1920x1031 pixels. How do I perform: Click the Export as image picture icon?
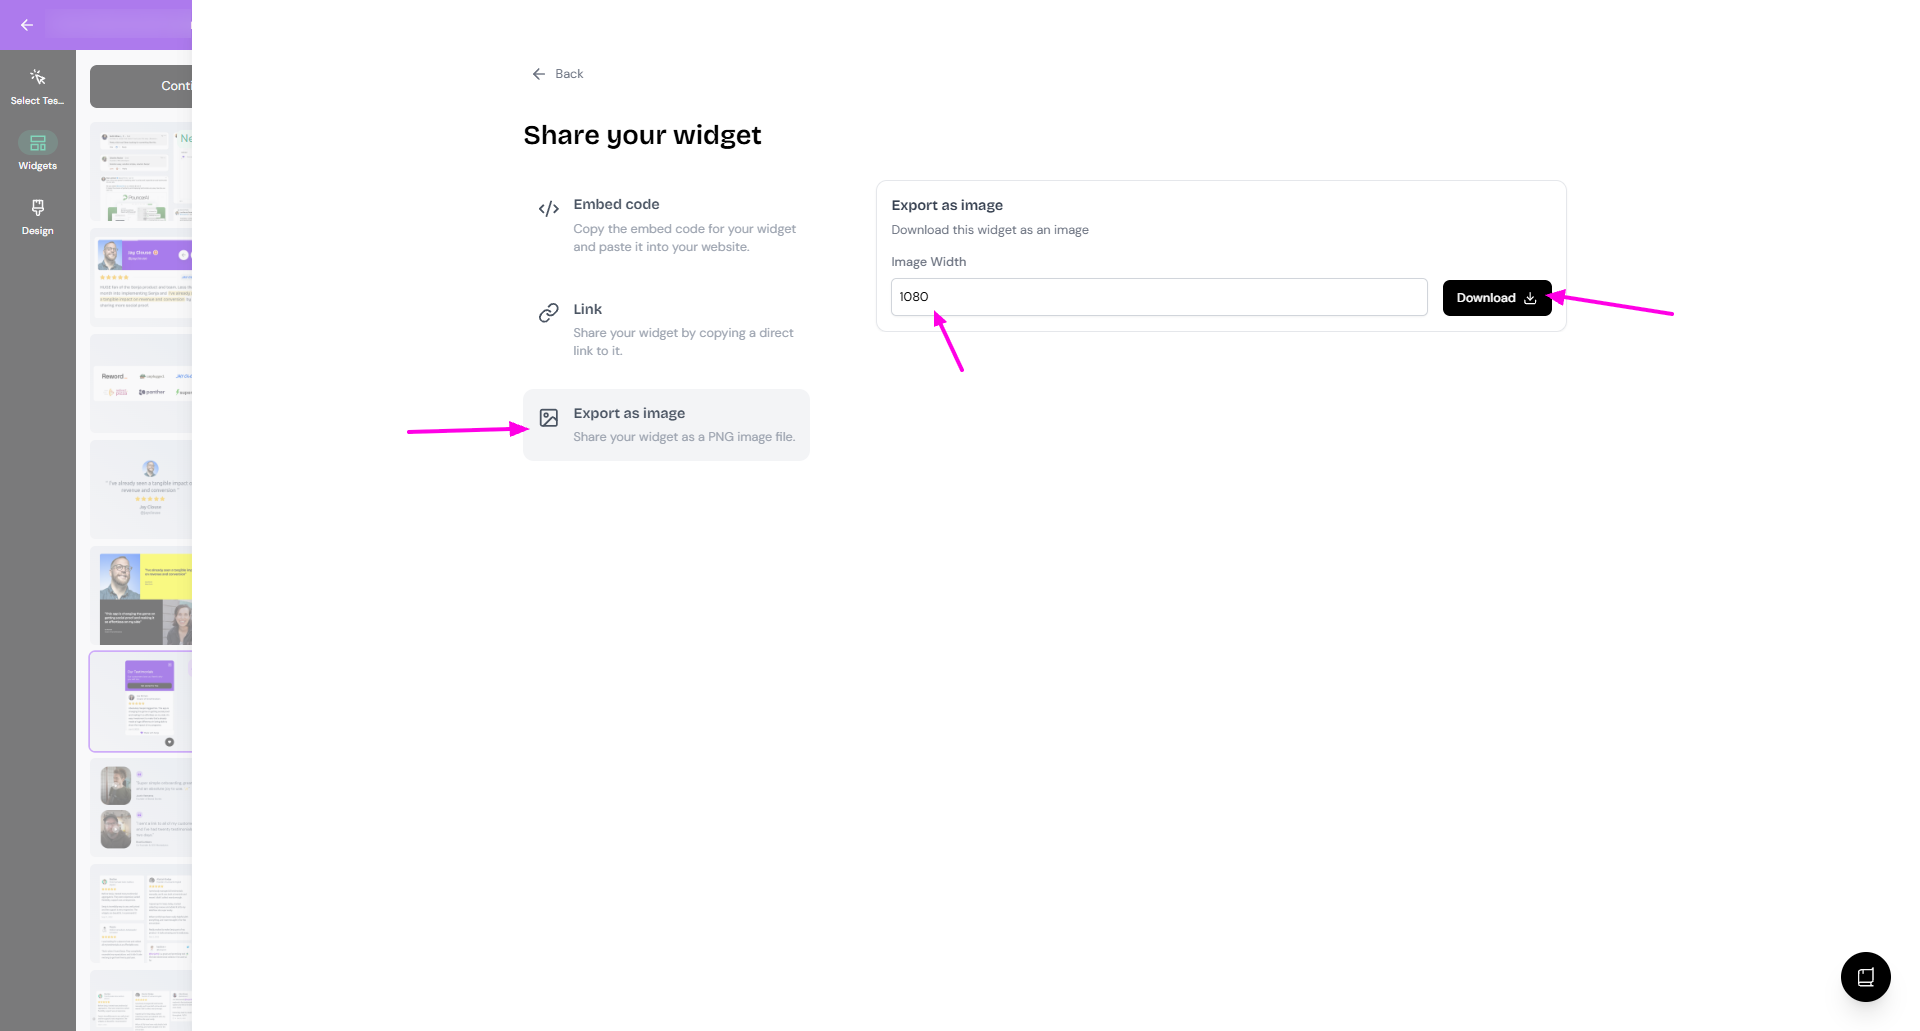pos(548,418)
